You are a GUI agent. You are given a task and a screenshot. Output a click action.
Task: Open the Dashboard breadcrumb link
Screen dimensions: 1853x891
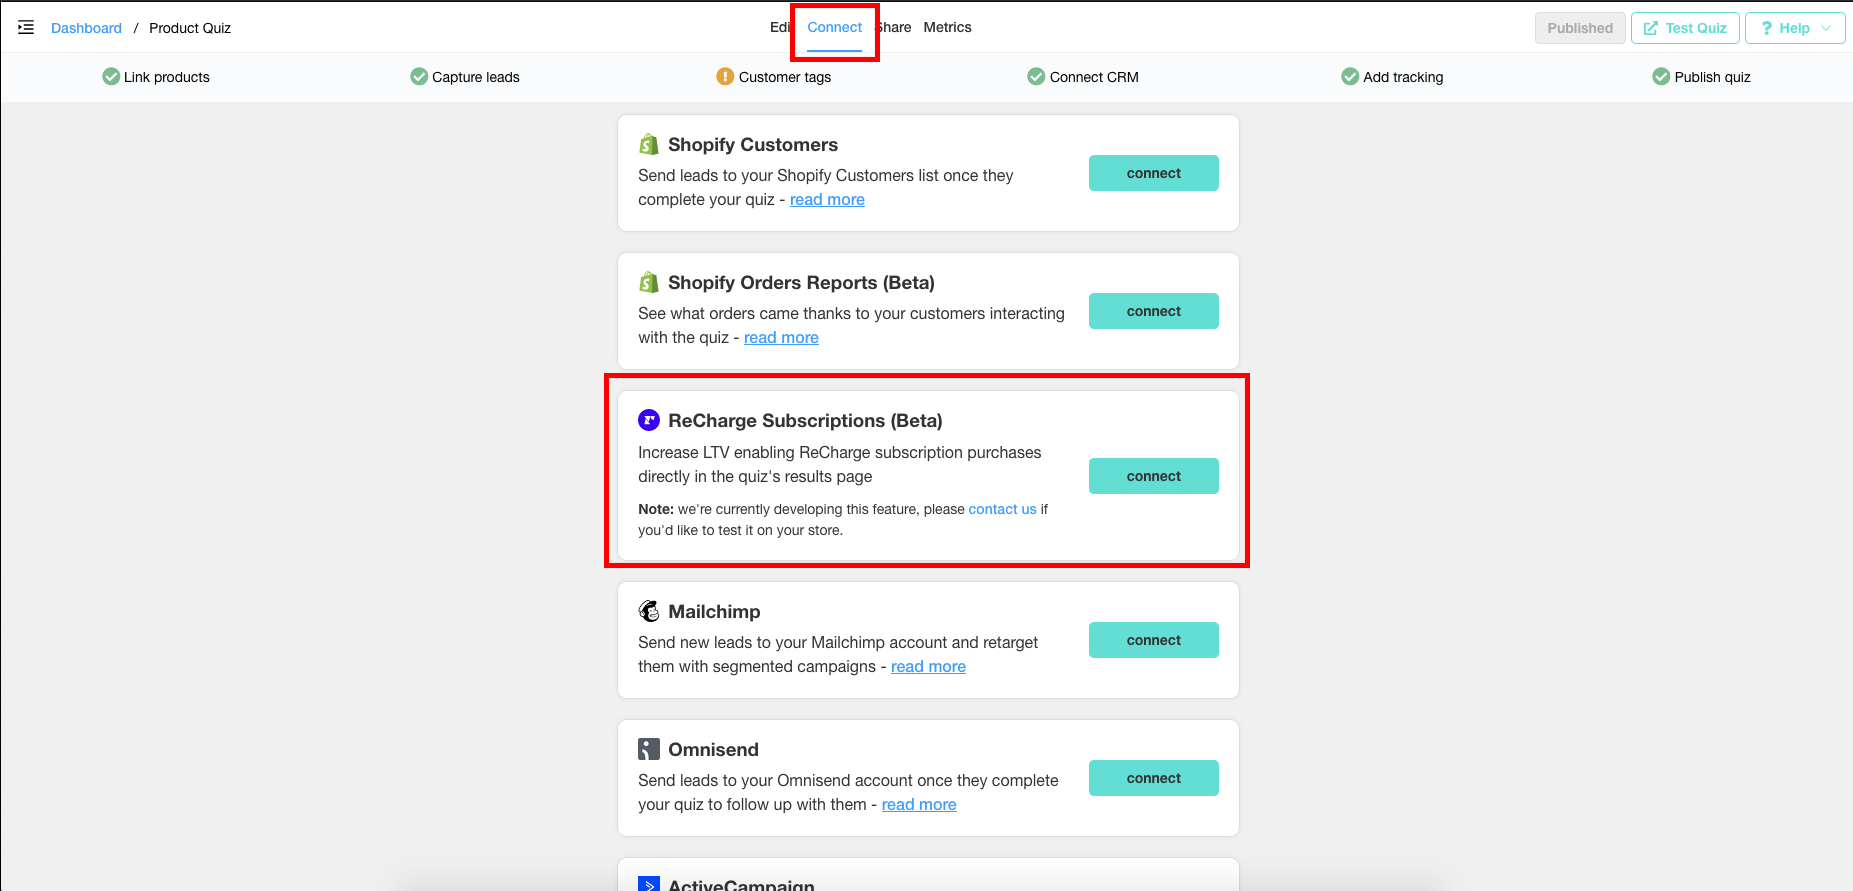coord(86,28)
